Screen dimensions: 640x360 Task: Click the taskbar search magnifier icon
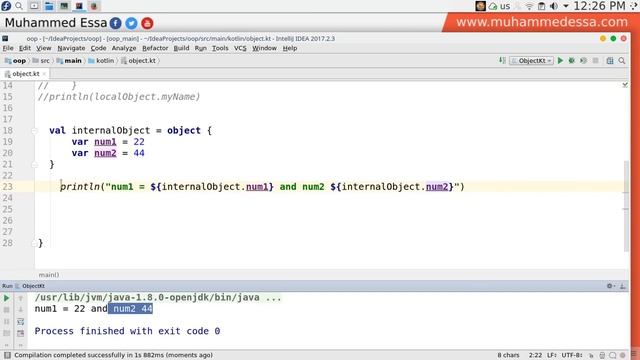[x=19, y=6]
